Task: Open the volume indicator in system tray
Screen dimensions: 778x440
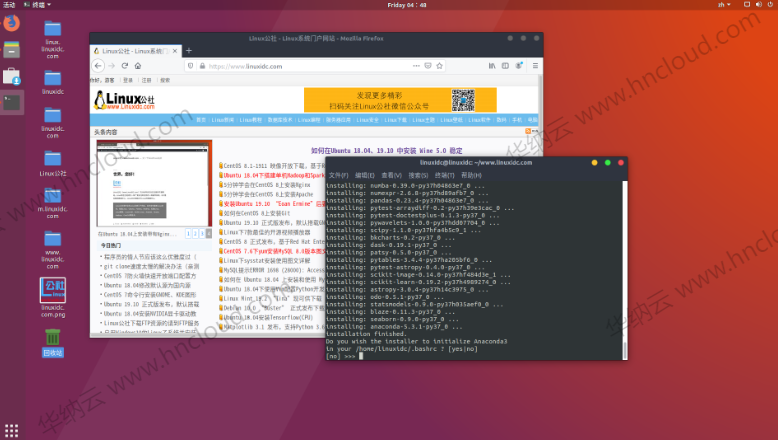Action: [x=759, y=4]
